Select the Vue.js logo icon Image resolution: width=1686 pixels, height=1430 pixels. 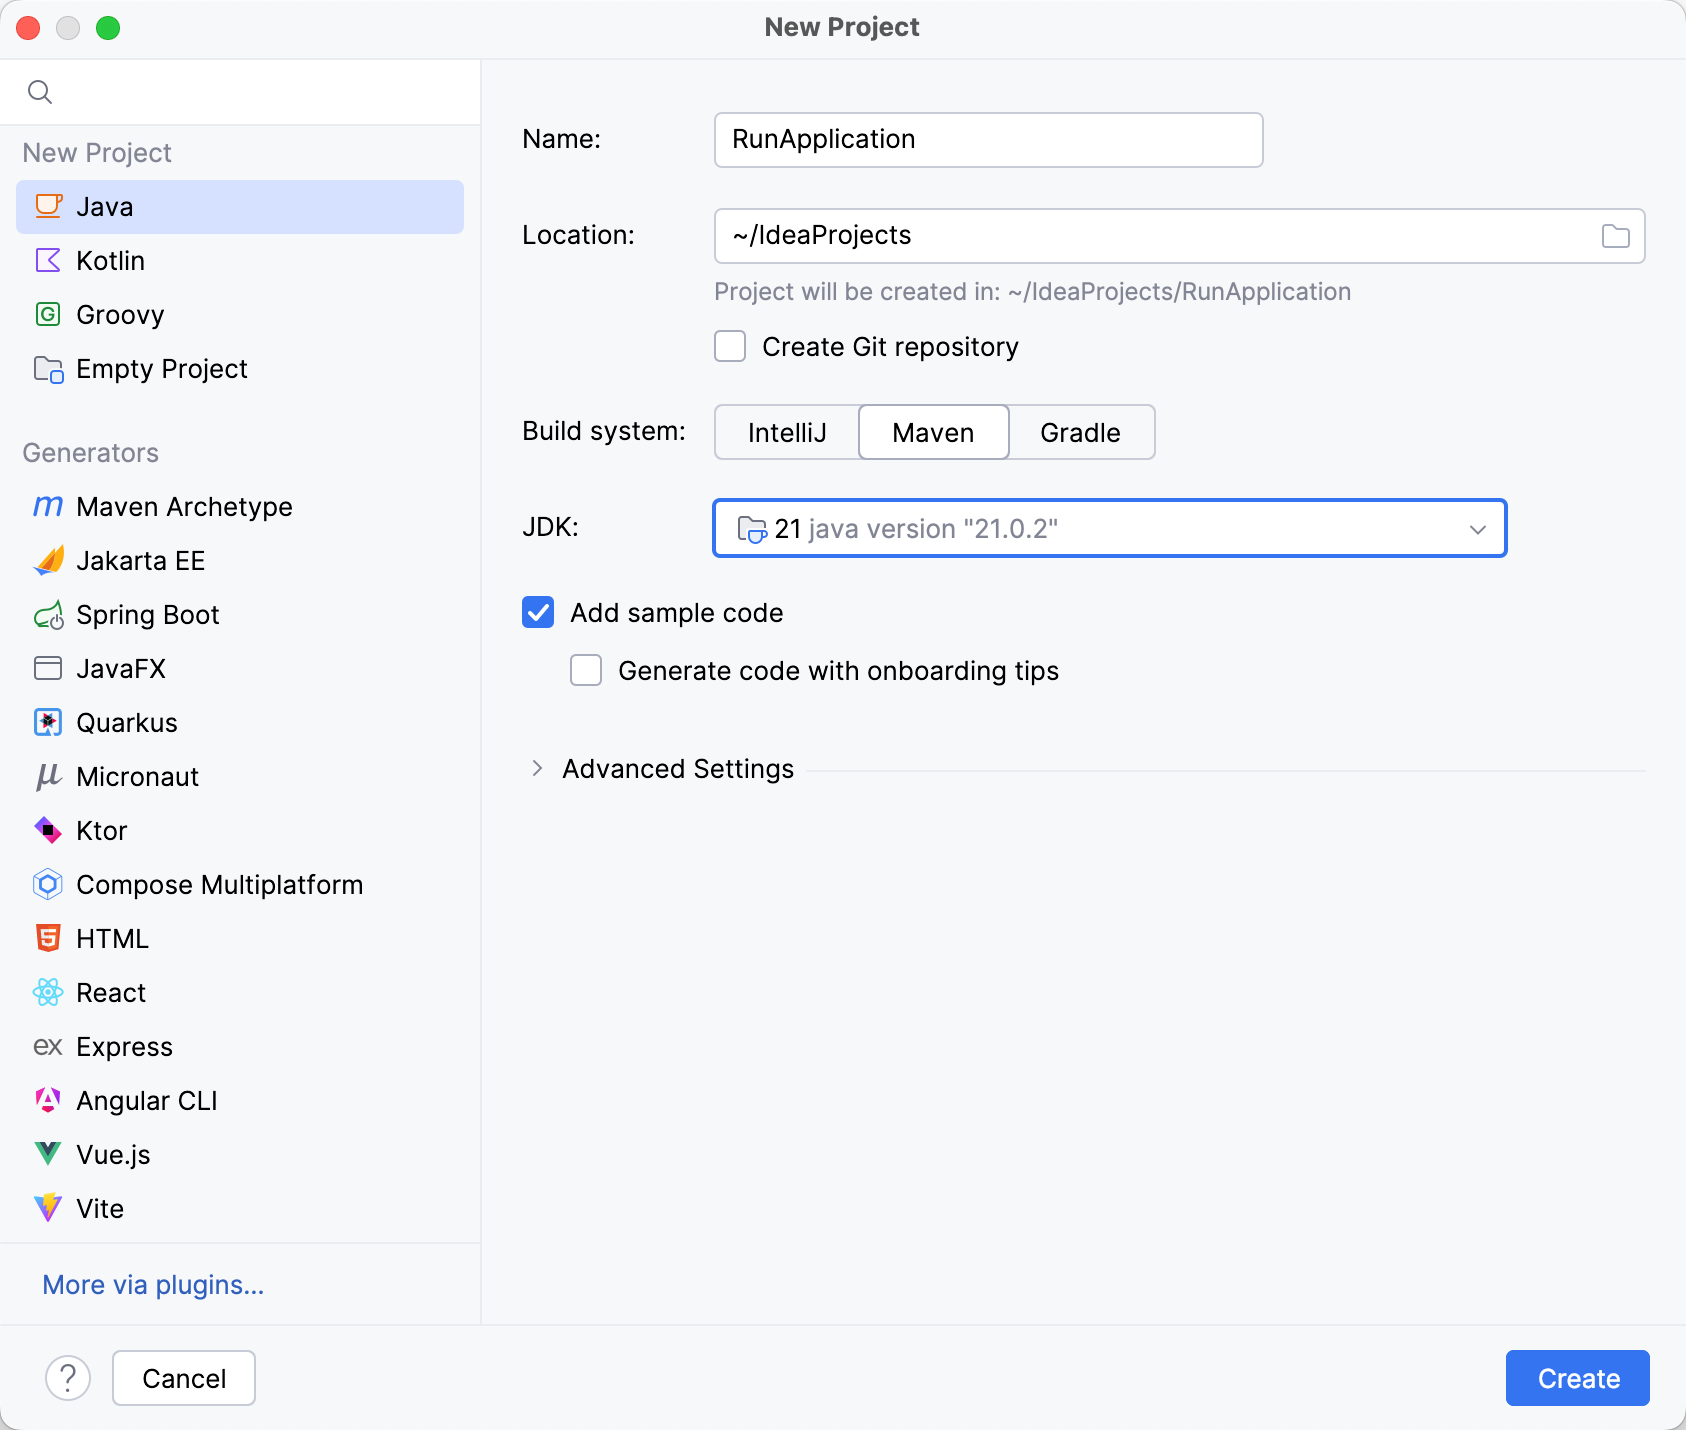[48, 1155]
